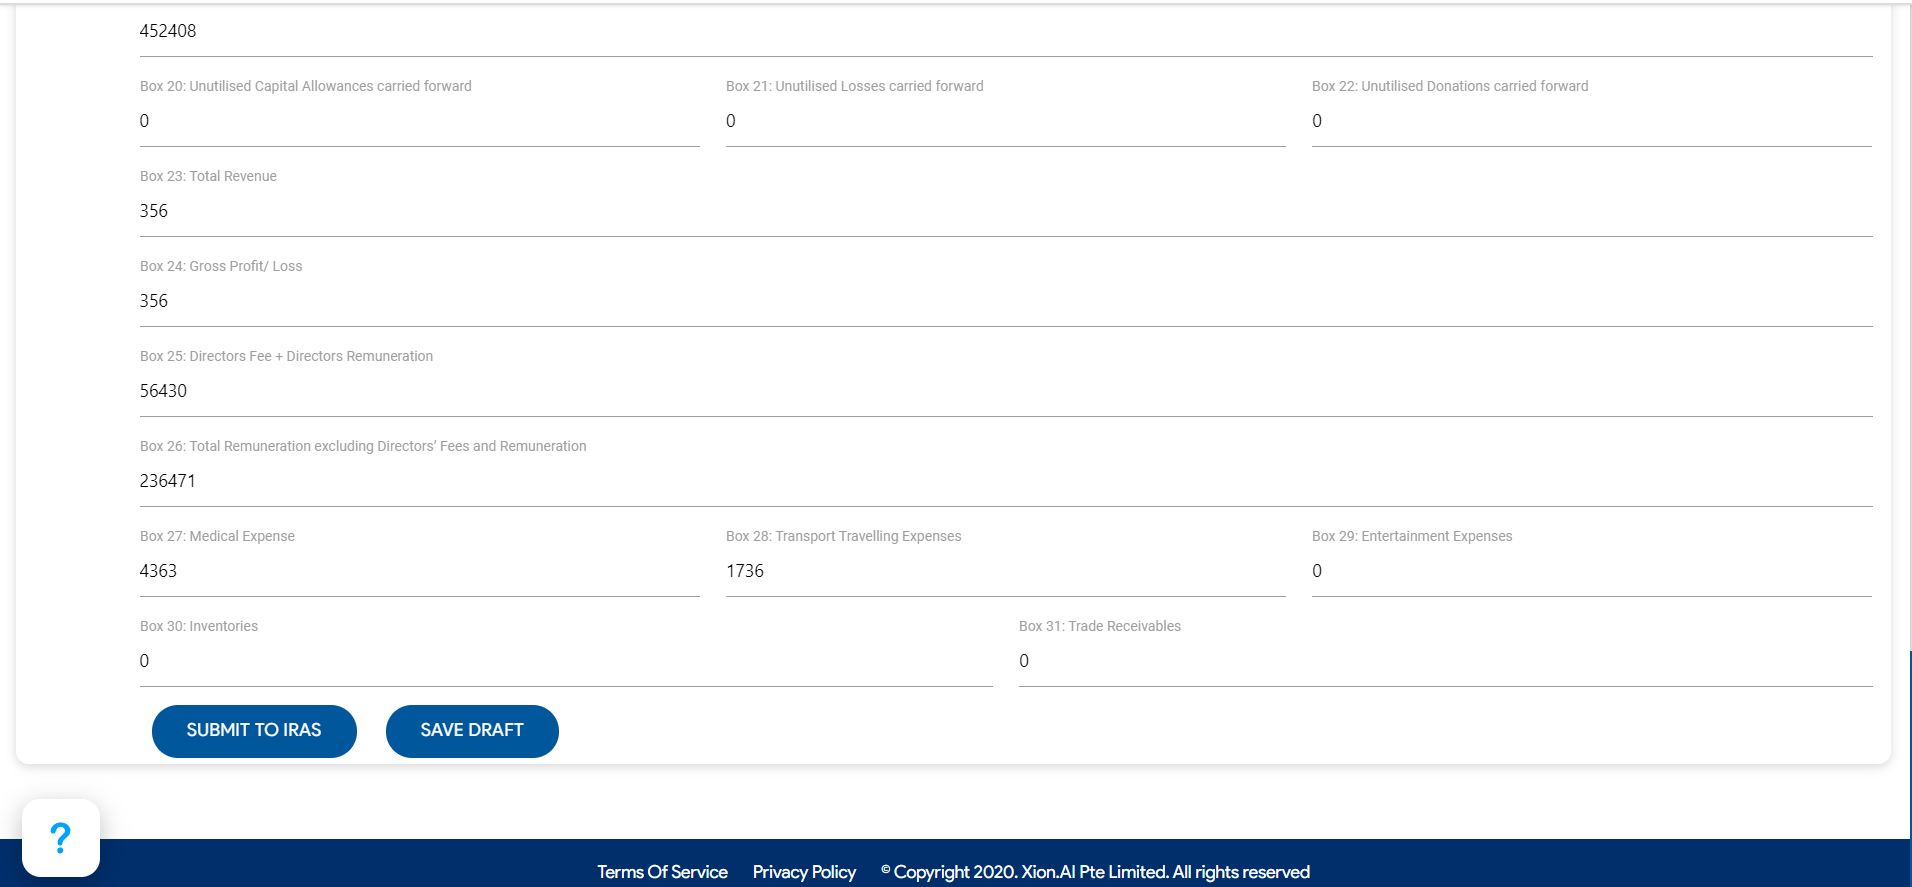Focus the Box 21 Unutilised Losses field

point(1005,121)
